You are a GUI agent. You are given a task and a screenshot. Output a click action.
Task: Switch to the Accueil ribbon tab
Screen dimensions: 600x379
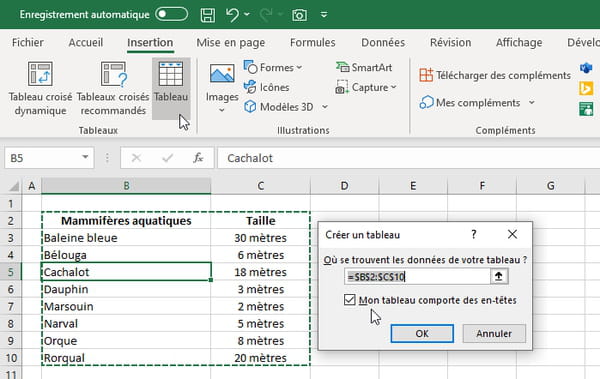[x=86, y=42]
